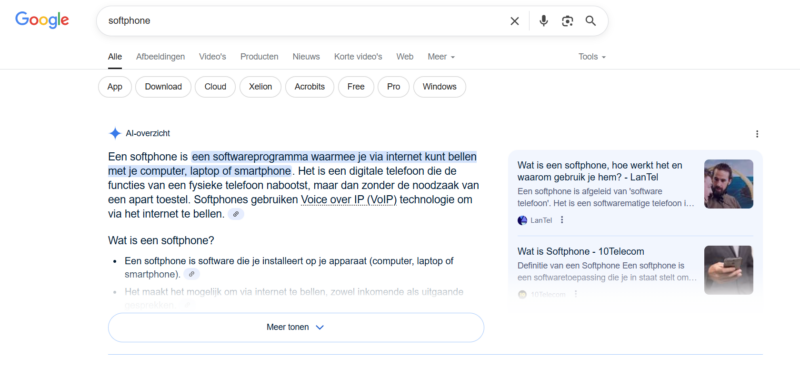Screen dimensions: 800x368
Task: Open three-dot menu next to LanTel source
Action: click(562, 220)
